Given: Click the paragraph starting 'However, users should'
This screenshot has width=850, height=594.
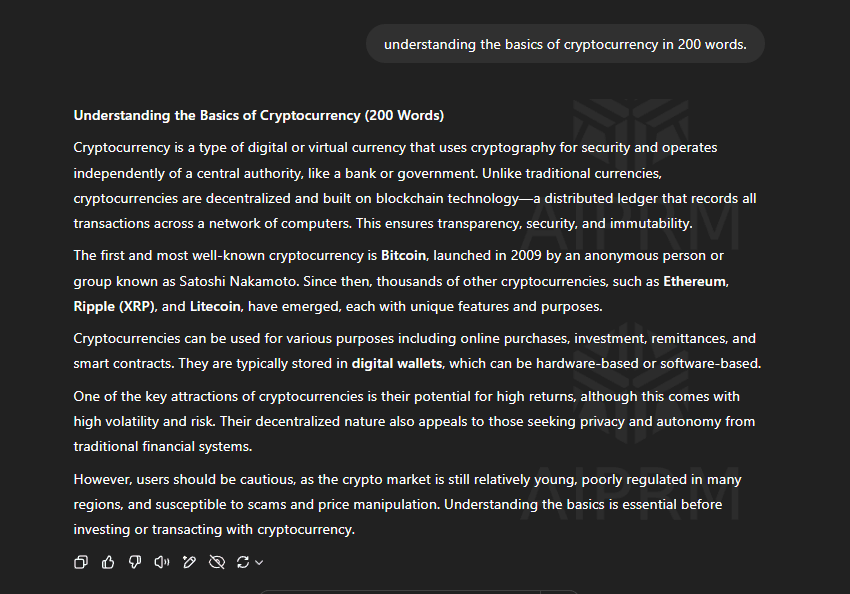Looking at the screenshot, I should click(407, 504).
